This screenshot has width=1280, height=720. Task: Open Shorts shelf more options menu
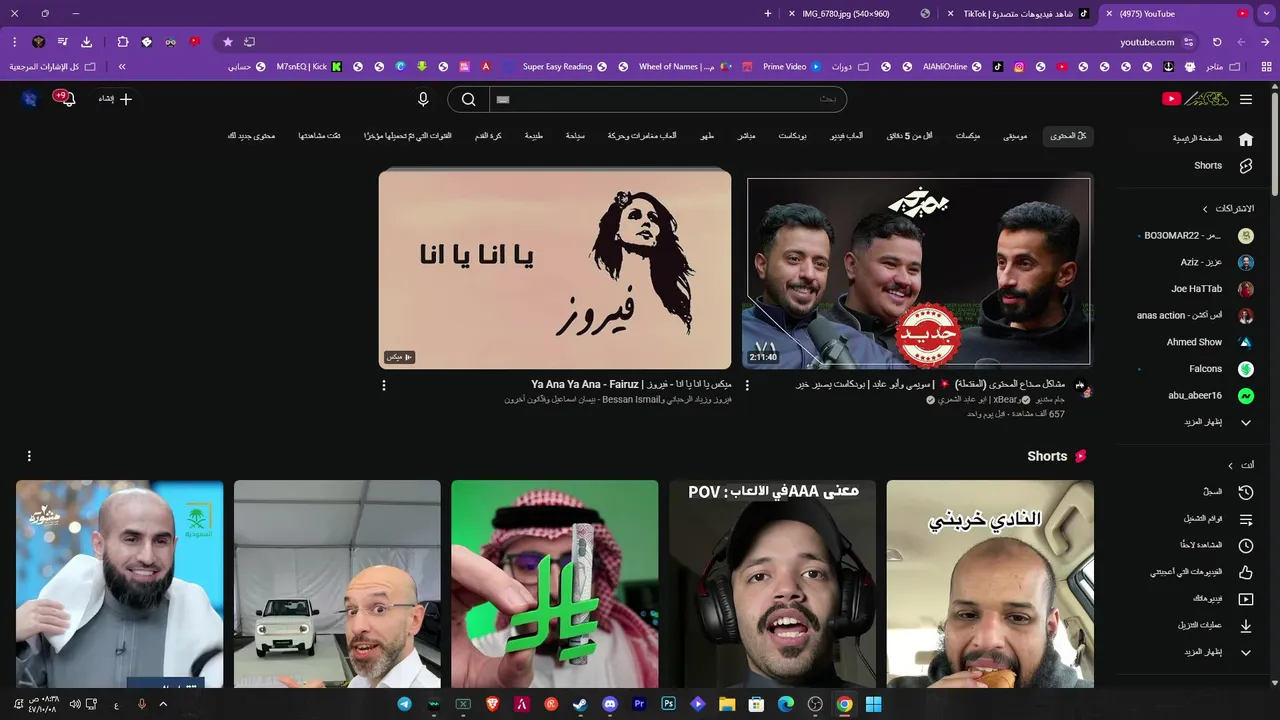(29, 456)
